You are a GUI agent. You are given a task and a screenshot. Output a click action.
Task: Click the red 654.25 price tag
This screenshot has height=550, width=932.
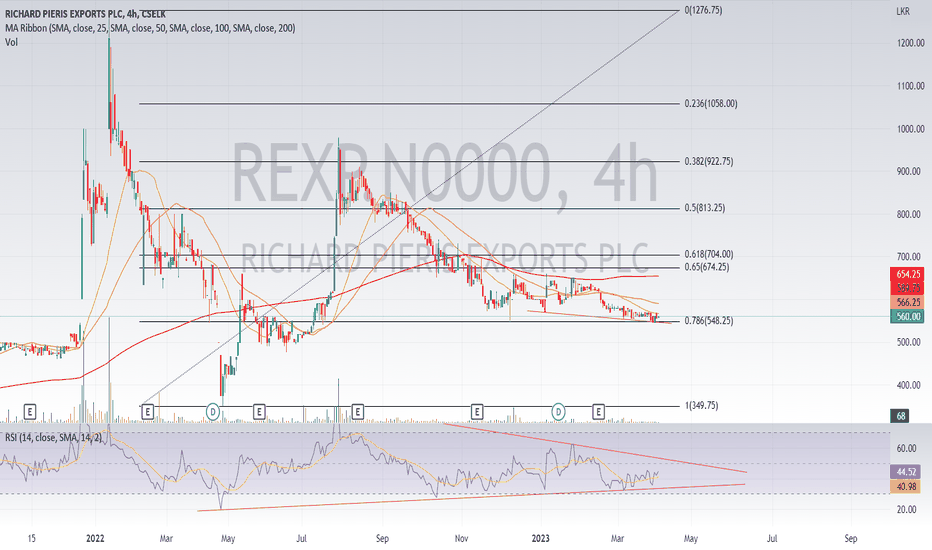click(907, 274)
